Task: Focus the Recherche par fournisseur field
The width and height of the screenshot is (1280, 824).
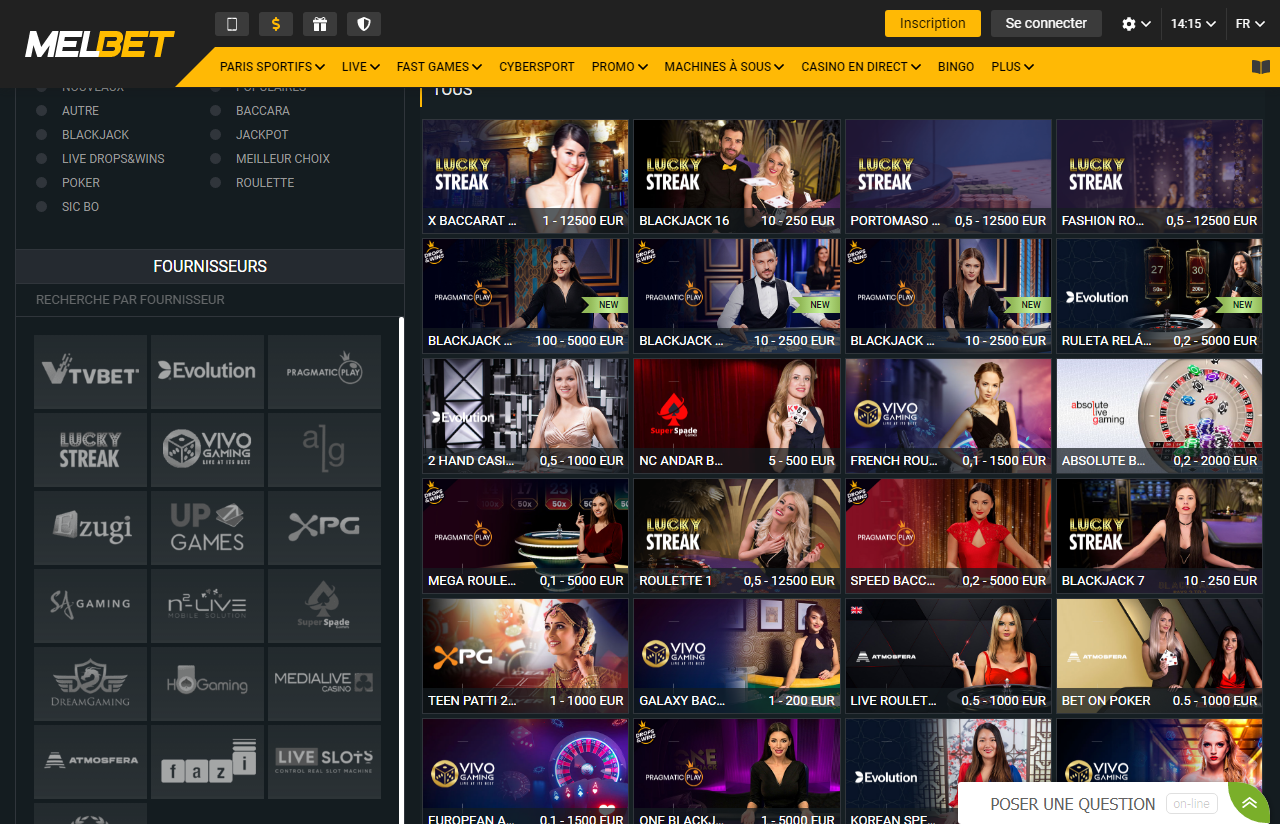Action: [210, 300]
